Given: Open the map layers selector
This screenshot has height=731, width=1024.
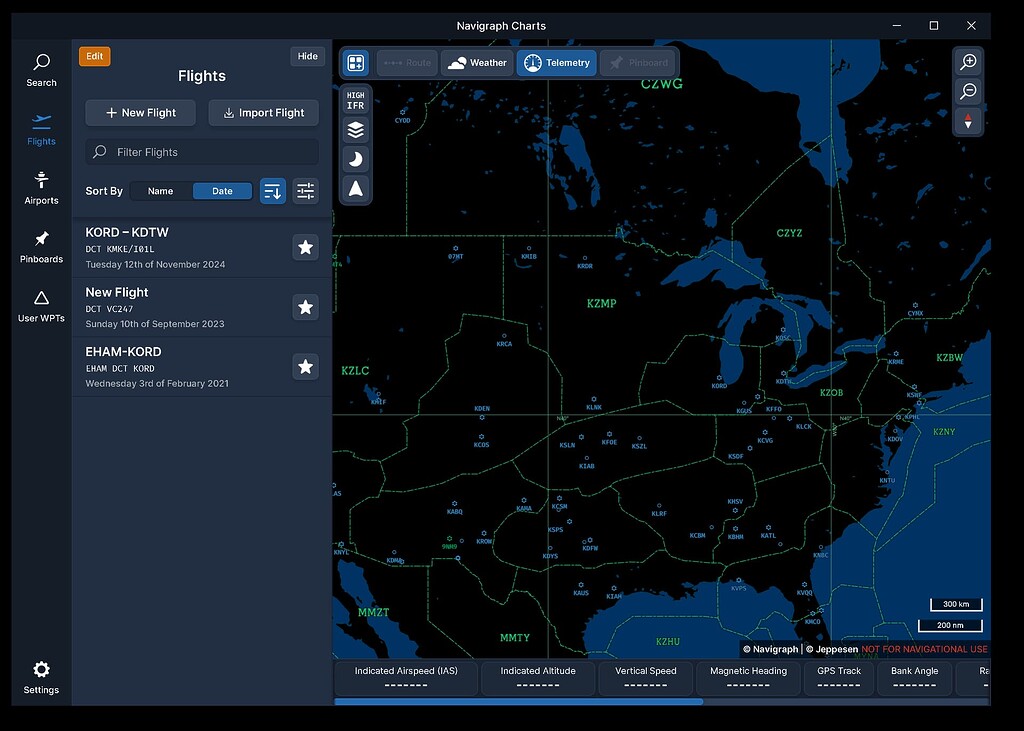Looking at the screenshot, I should click(x=355, y=129).
